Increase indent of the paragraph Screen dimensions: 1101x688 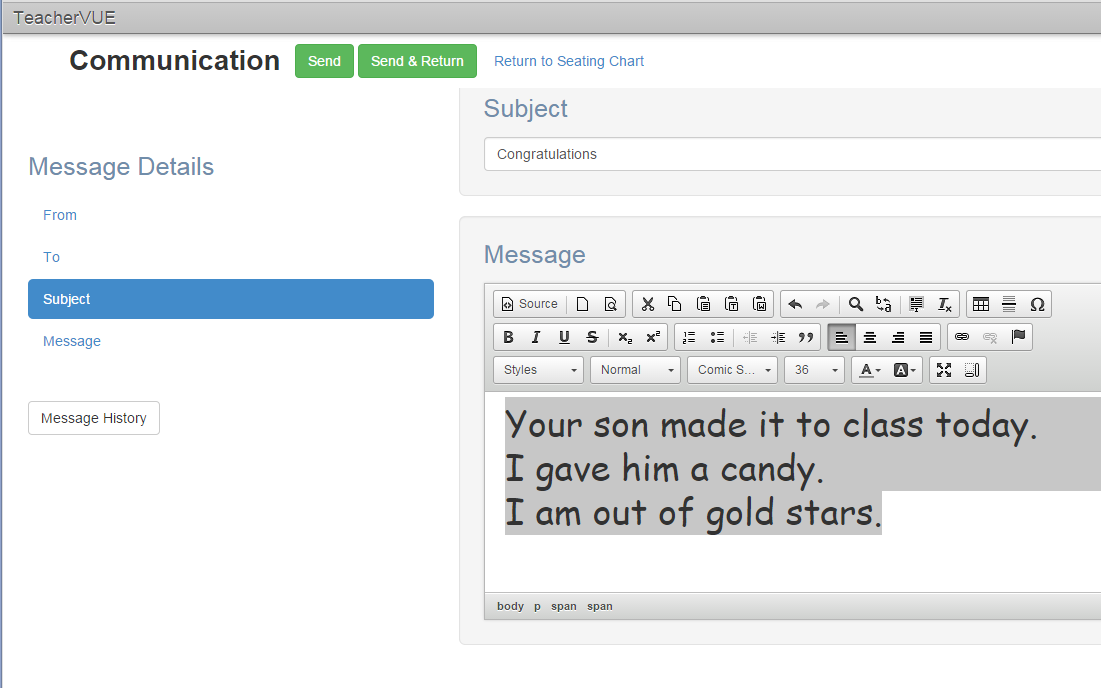[778, 337]
